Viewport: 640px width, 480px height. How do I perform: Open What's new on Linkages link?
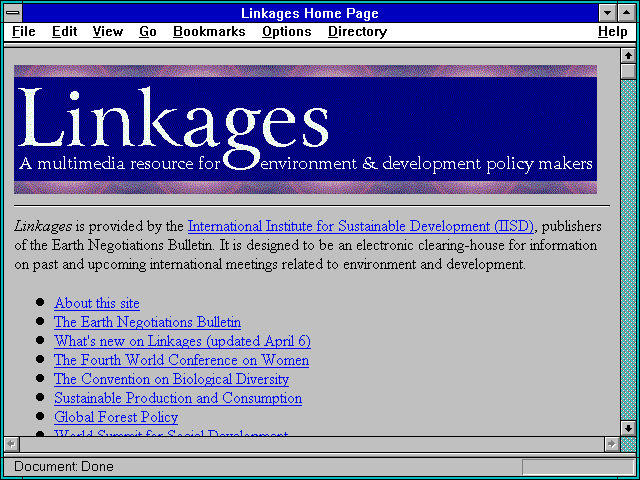click(x=182, y=341)
